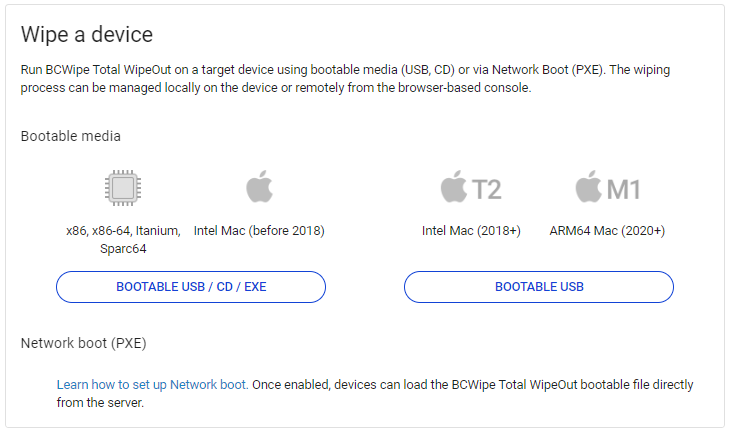Click the gray M1 chip lettering
748x446 pixels.
pyautogui.click(x=623, y=190)
